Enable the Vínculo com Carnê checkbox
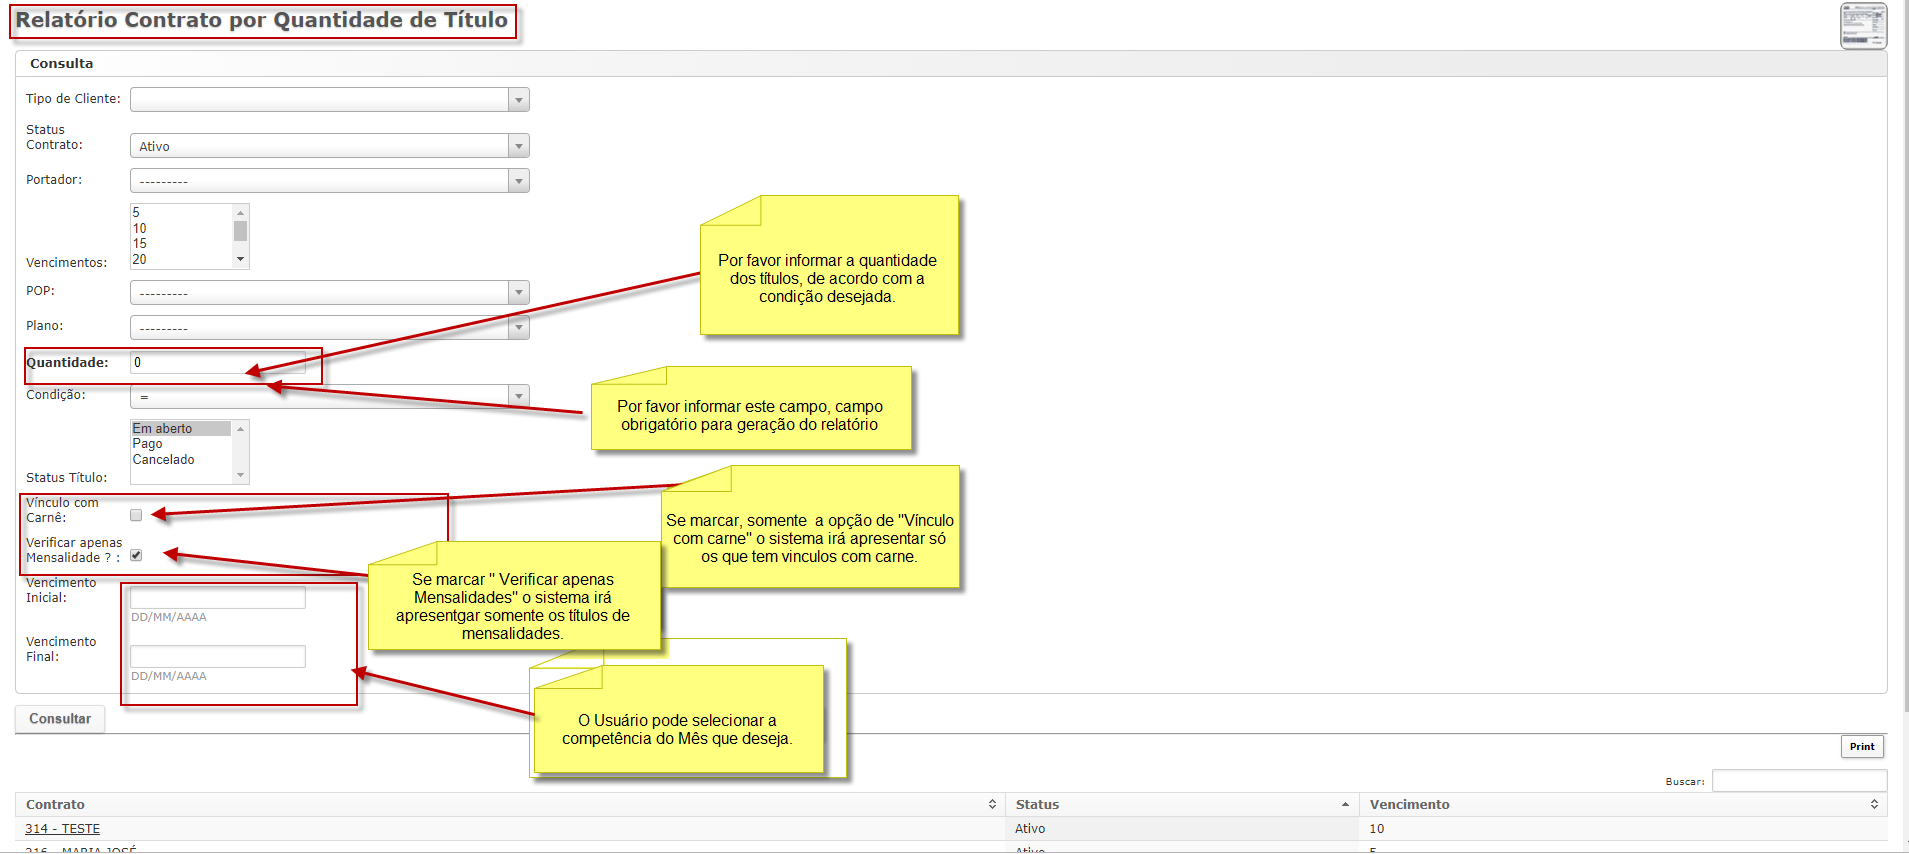This screenshot has height=854, width=1909. coord(136,515)
